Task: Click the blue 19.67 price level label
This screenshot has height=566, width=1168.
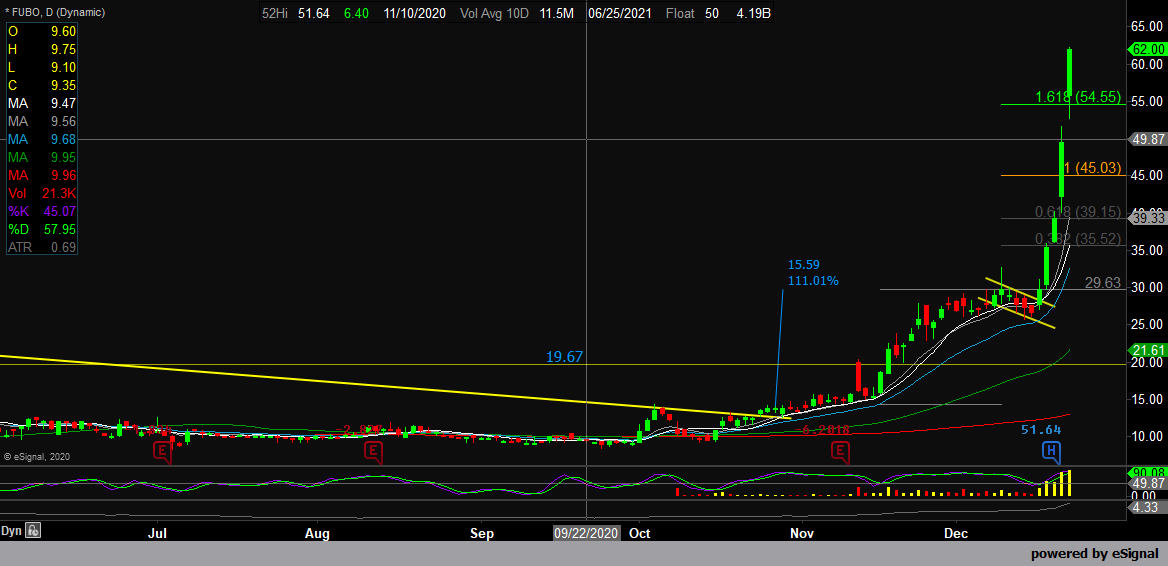Action: [564, 358]
